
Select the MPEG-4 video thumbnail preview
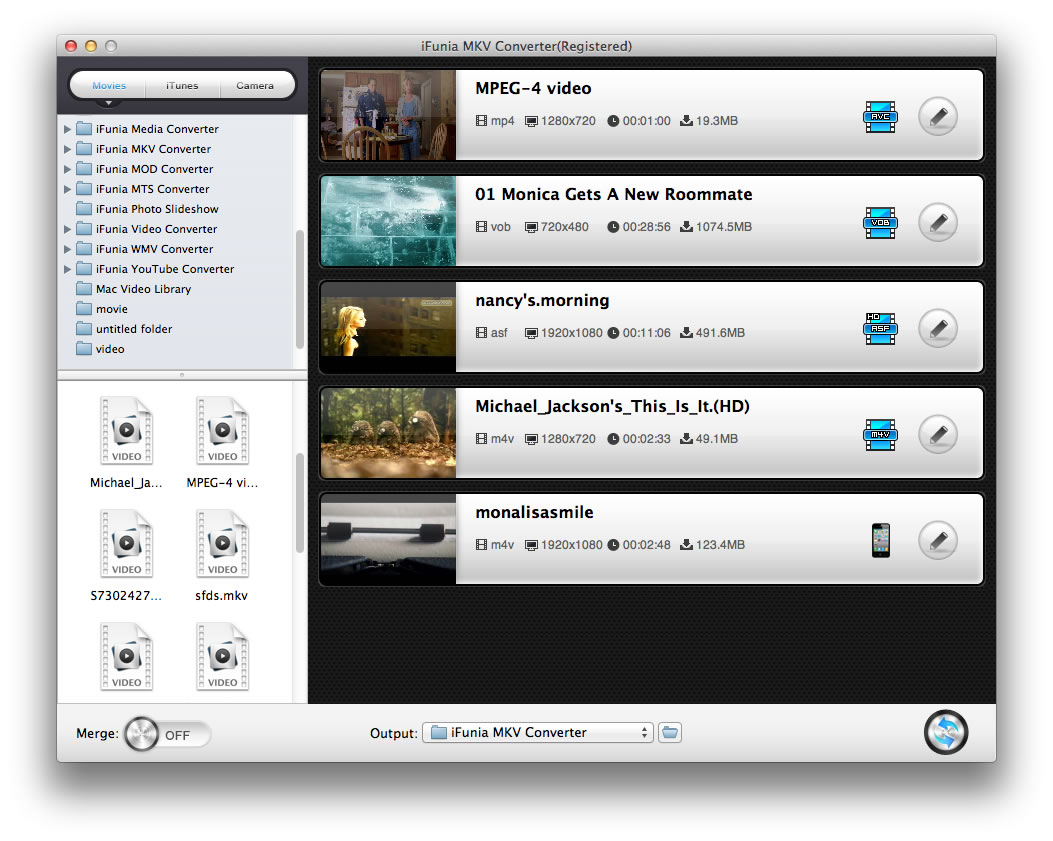388,115
